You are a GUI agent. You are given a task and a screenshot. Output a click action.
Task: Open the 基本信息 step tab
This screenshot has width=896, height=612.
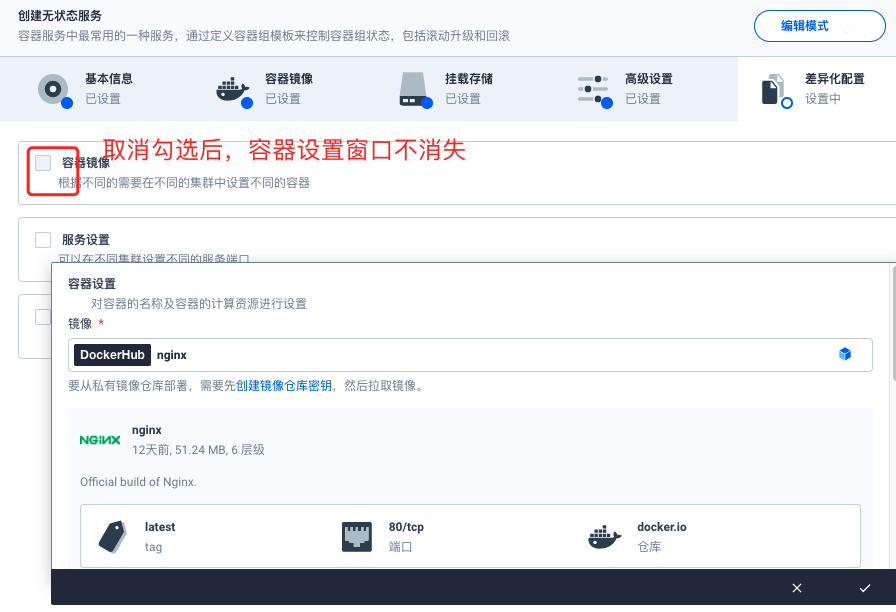[x=90, y=89]
